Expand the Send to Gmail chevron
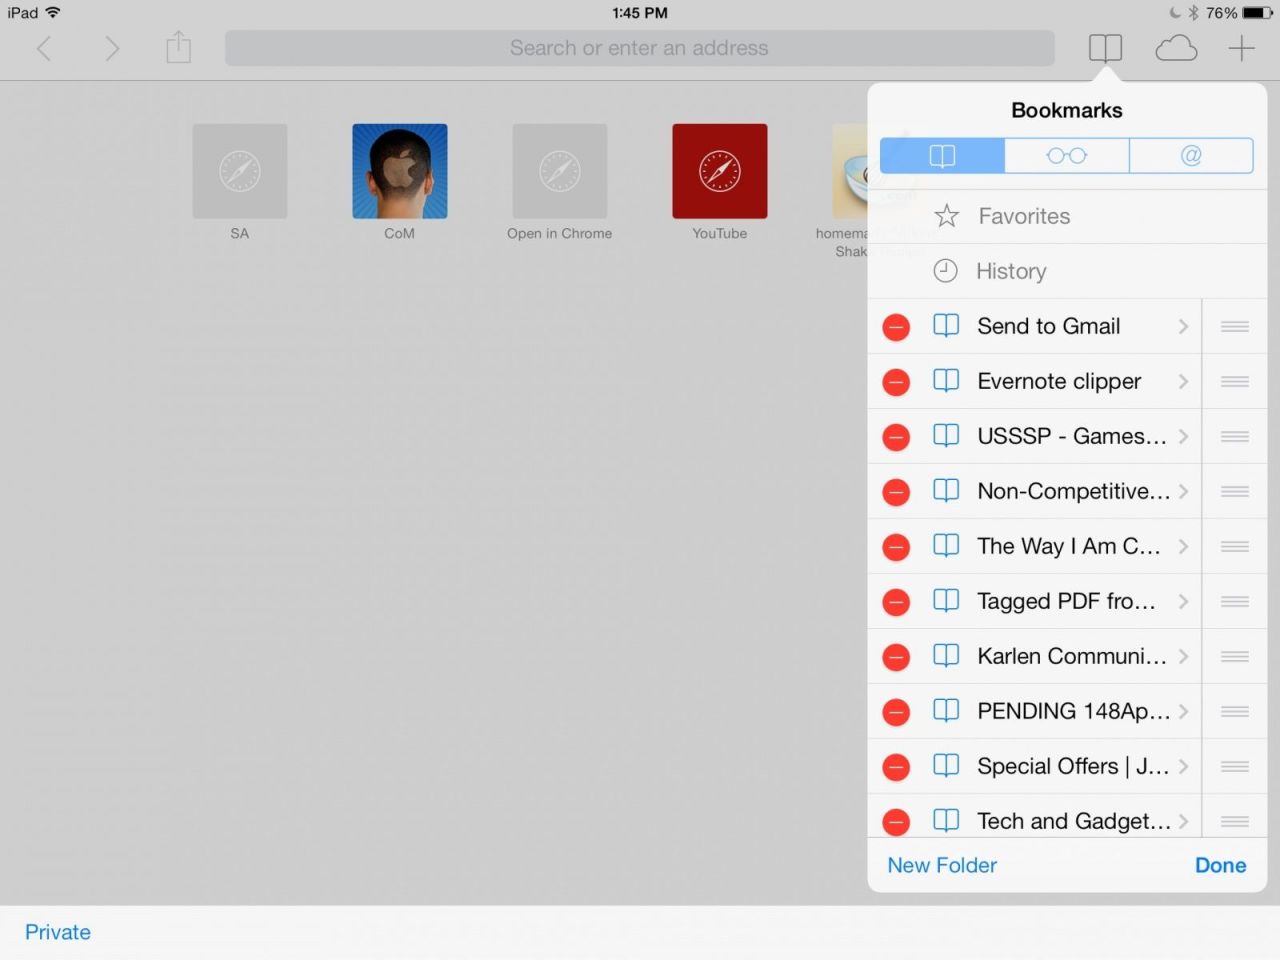This screenshot has height=960, width=1280. [1183, 326]
